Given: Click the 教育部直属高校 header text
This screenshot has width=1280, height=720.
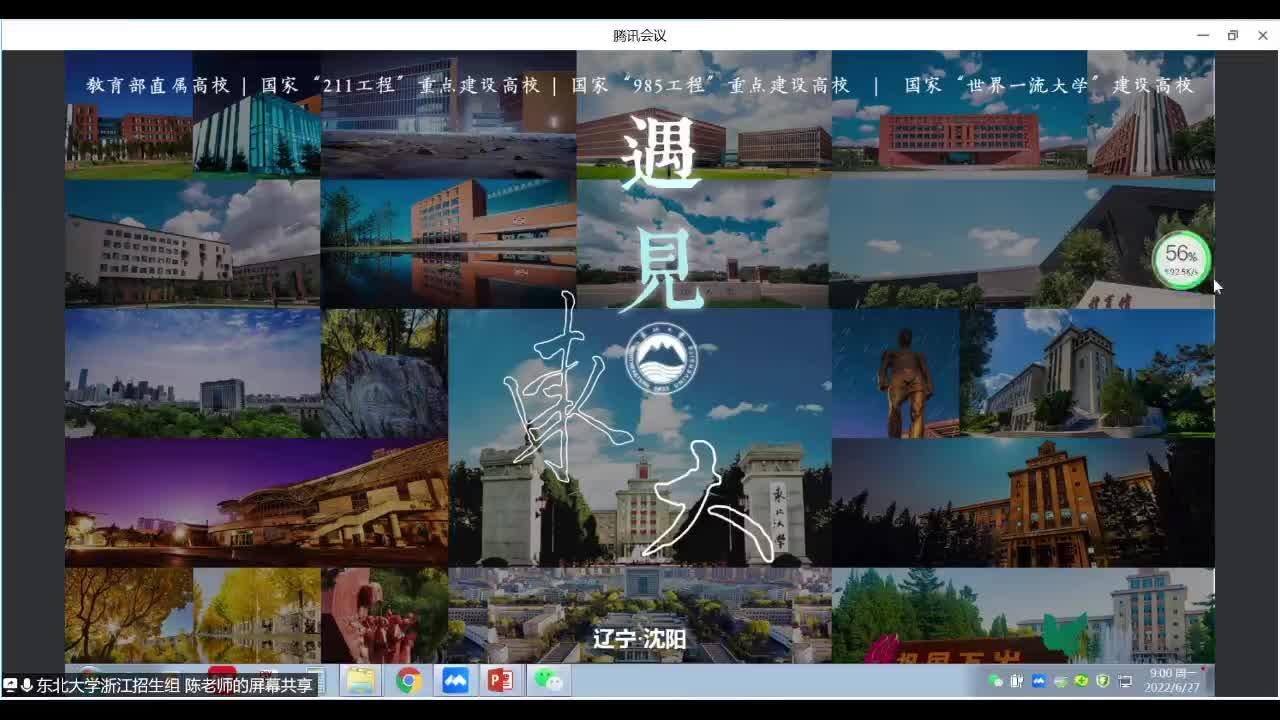Looking at the screenshot, I should [158, 85].
